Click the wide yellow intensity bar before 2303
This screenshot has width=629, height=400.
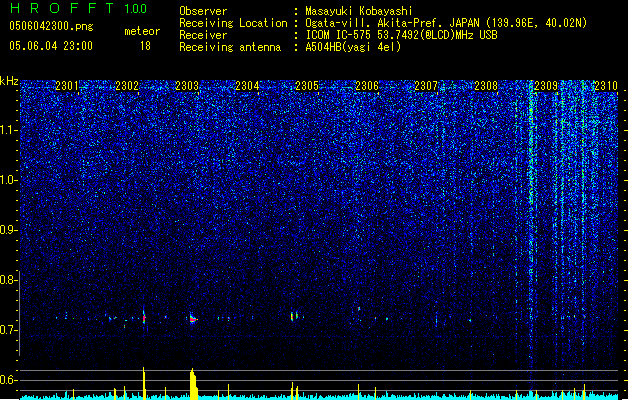tap(194, 384)
